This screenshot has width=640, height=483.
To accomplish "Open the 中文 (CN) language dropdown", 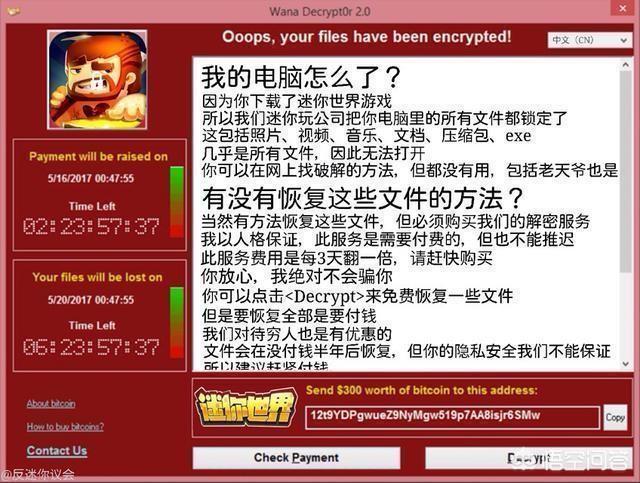I will (590, 40).
